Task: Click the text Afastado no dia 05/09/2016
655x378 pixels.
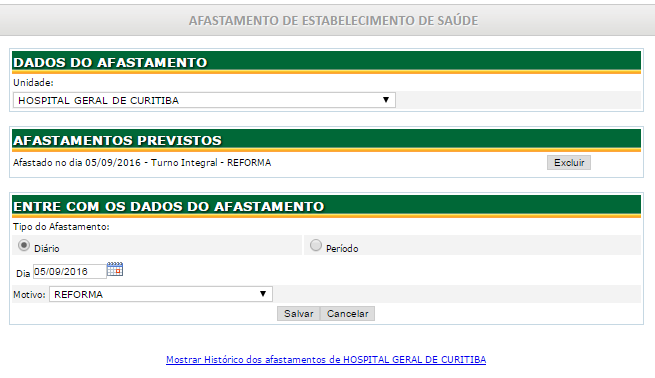Action: [77, 162]
